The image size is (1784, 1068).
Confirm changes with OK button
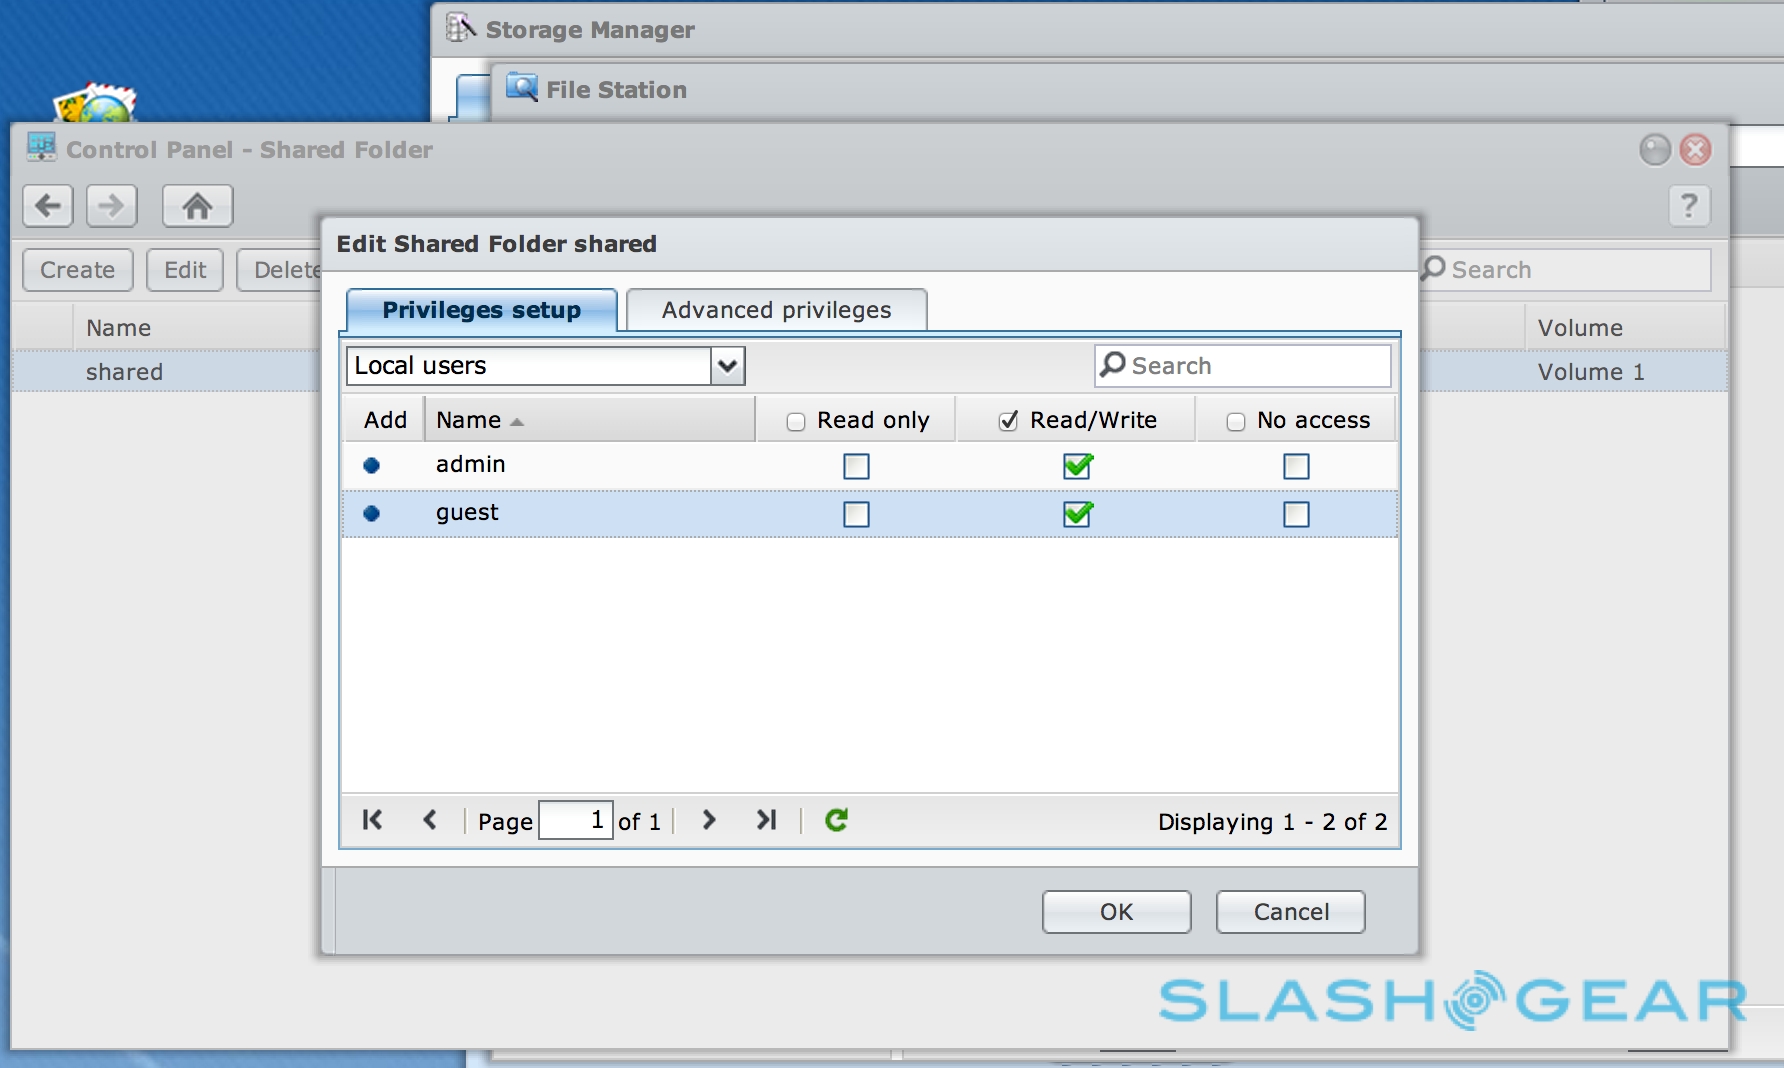[x=1117, y=912]
